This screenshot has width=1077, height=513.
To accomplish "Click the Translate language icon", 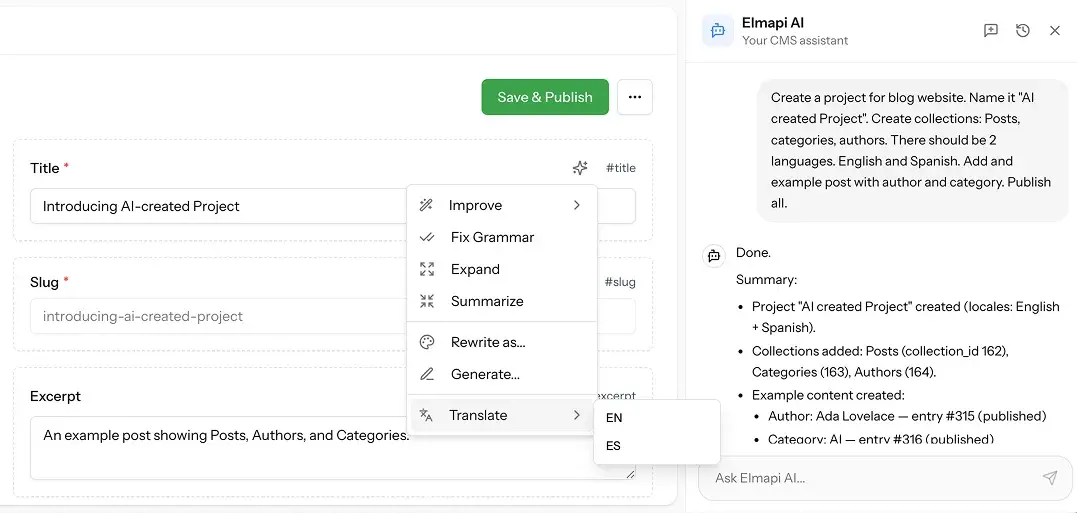I will pyautogui.click(x=426, y=415).
